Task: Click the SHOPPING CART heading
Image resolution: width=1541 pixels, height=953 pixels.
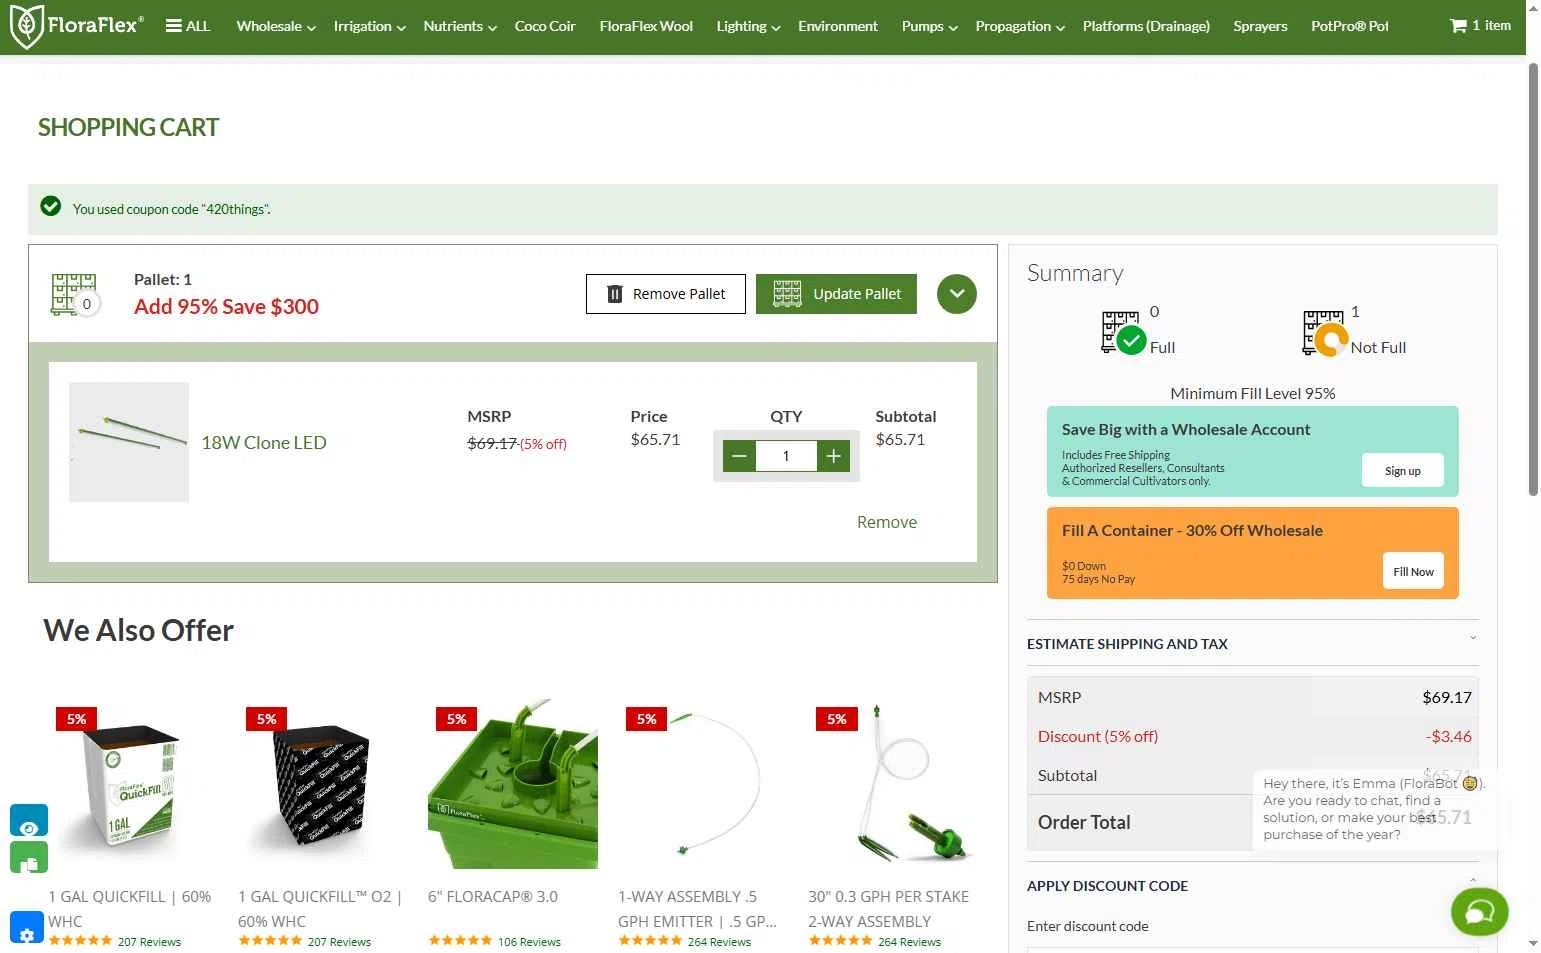Action: (x=128, y=128)
